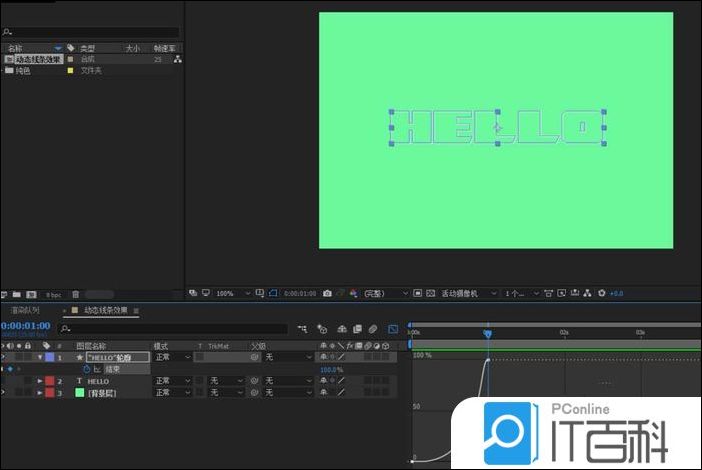Toggle shy switch for 背景层 layer
This screenshot has height=470, width=702.
[x=323, y=393]
